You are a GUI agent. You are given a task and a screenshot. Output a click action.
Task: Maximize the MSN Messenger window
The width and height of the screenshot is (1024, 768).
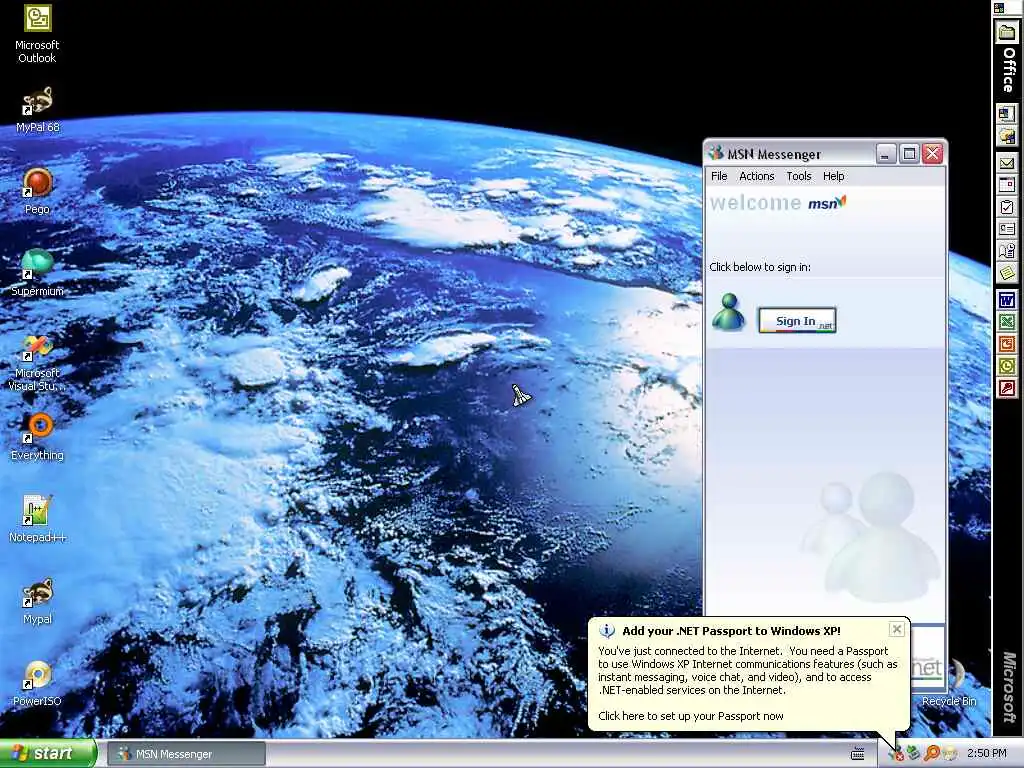coord(909,154)
